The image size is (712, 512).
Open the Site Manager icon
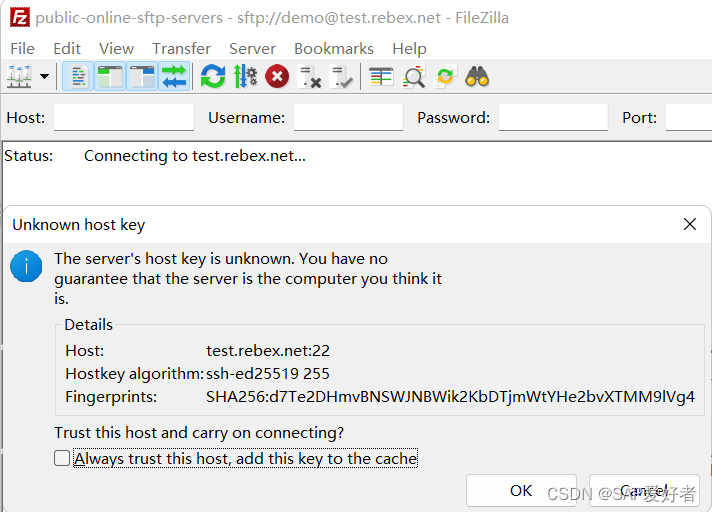[19, 77]
